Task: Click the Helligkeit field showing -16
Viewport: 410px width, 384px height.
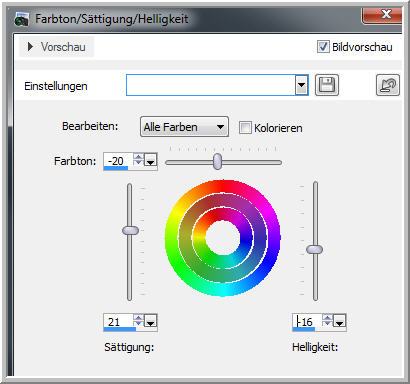Action: [307, 322]
